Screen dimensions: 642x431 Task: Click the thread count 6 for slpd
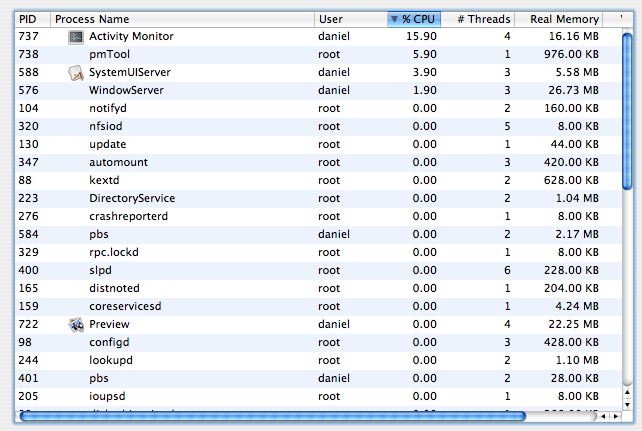point(507,271)
